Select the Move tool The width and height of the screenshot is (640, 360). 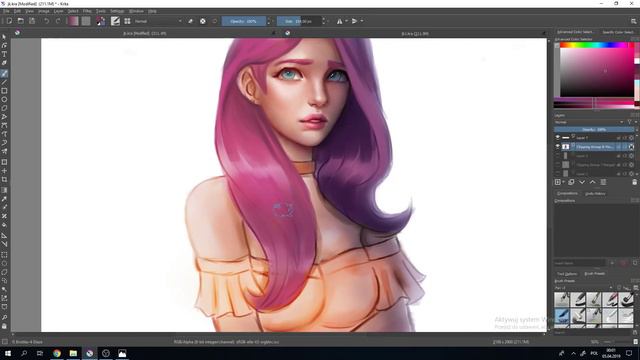4,171
